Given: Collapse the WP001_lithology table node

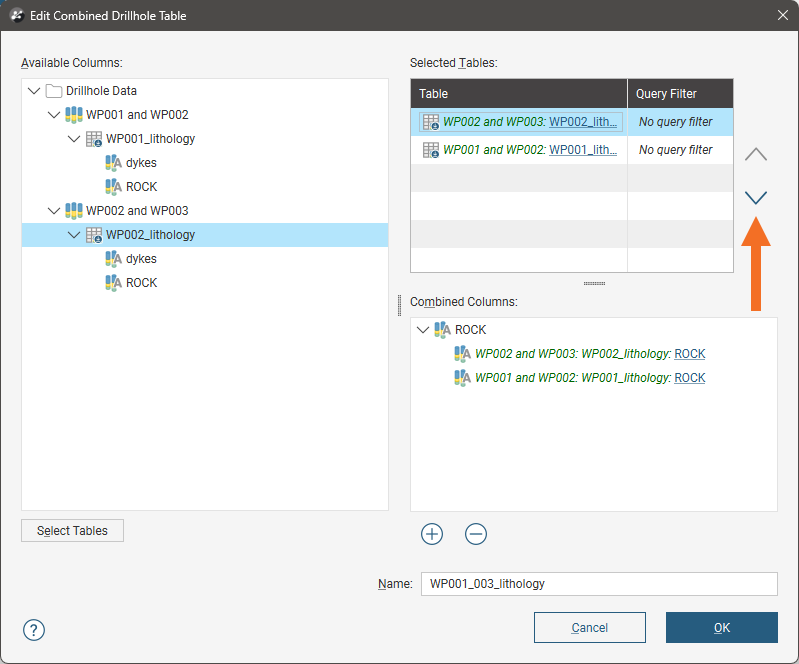Looking at the screenshot, I should pos(74,139).
